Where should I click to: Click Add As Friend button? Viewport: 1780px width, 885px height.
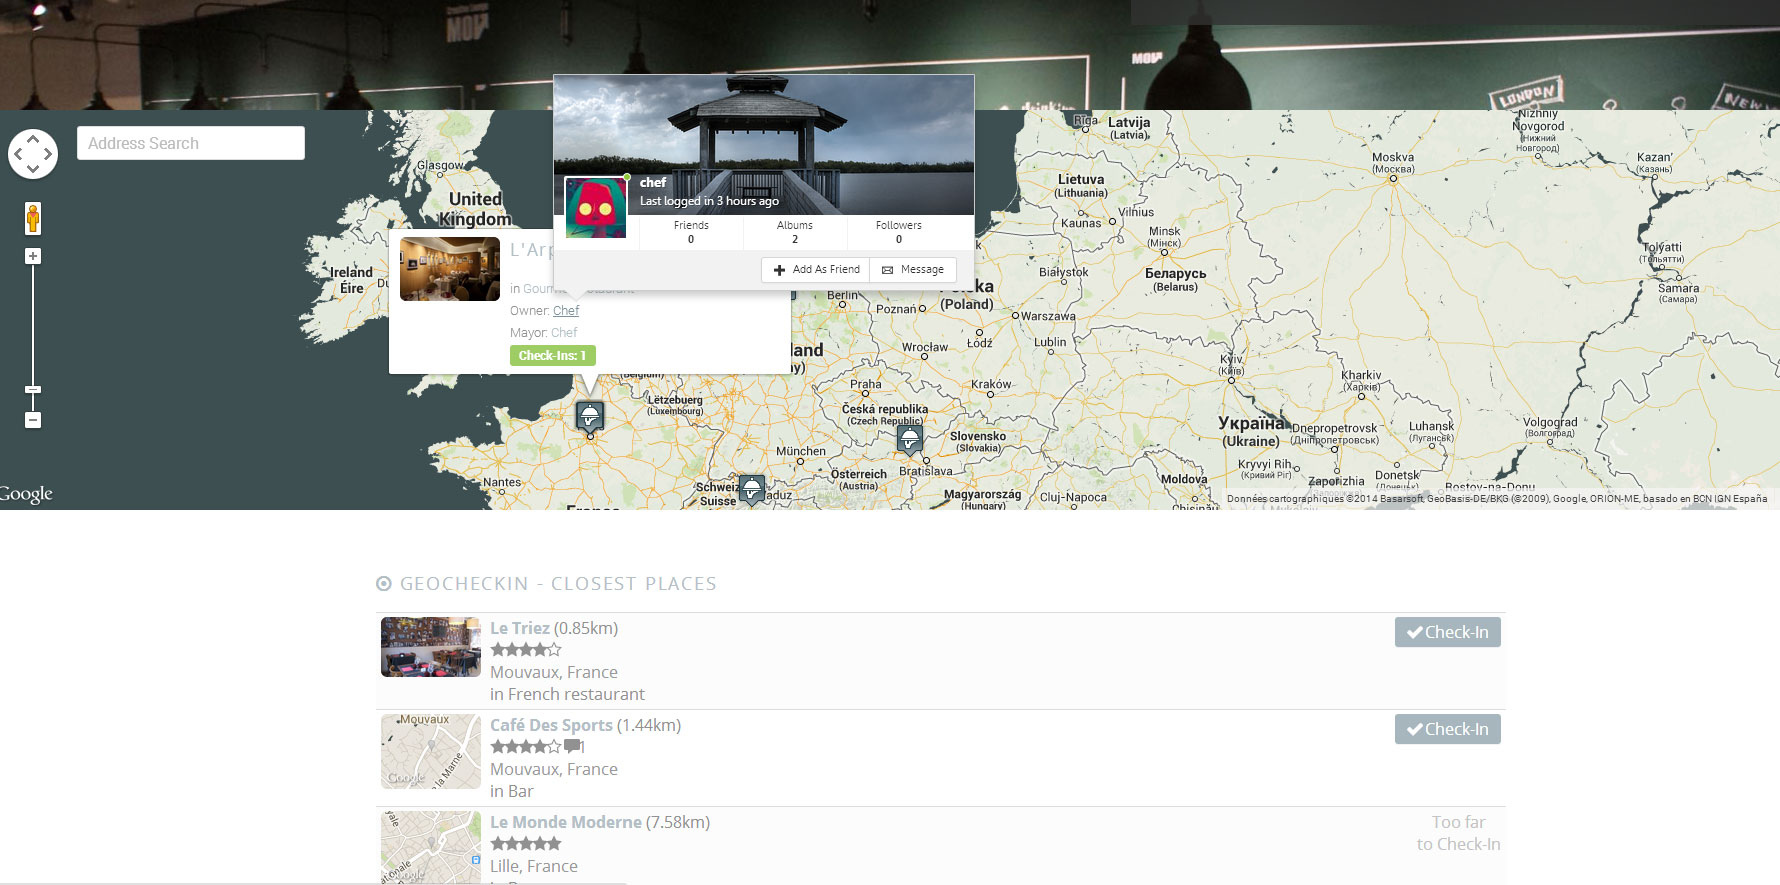[x=816, y=270]
